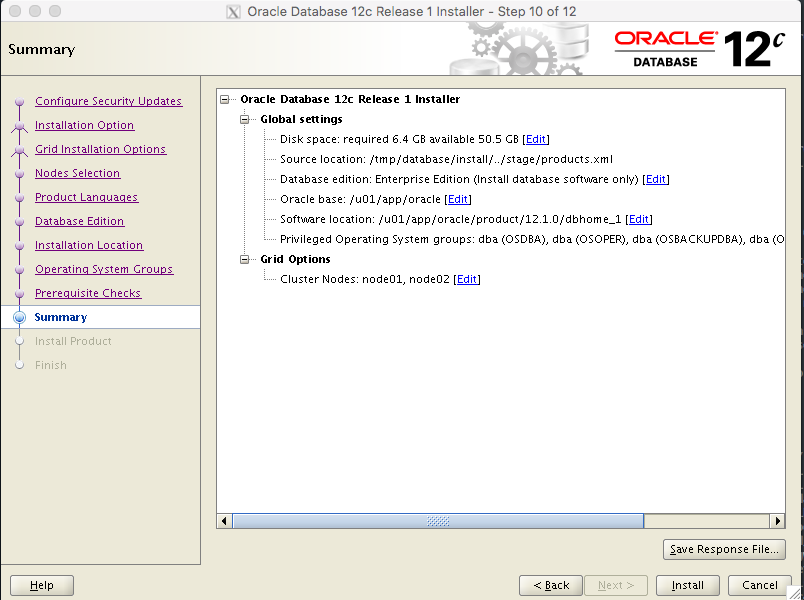
Task: Collapse the Grid Options tree node
Action: (x=244, y=260)
